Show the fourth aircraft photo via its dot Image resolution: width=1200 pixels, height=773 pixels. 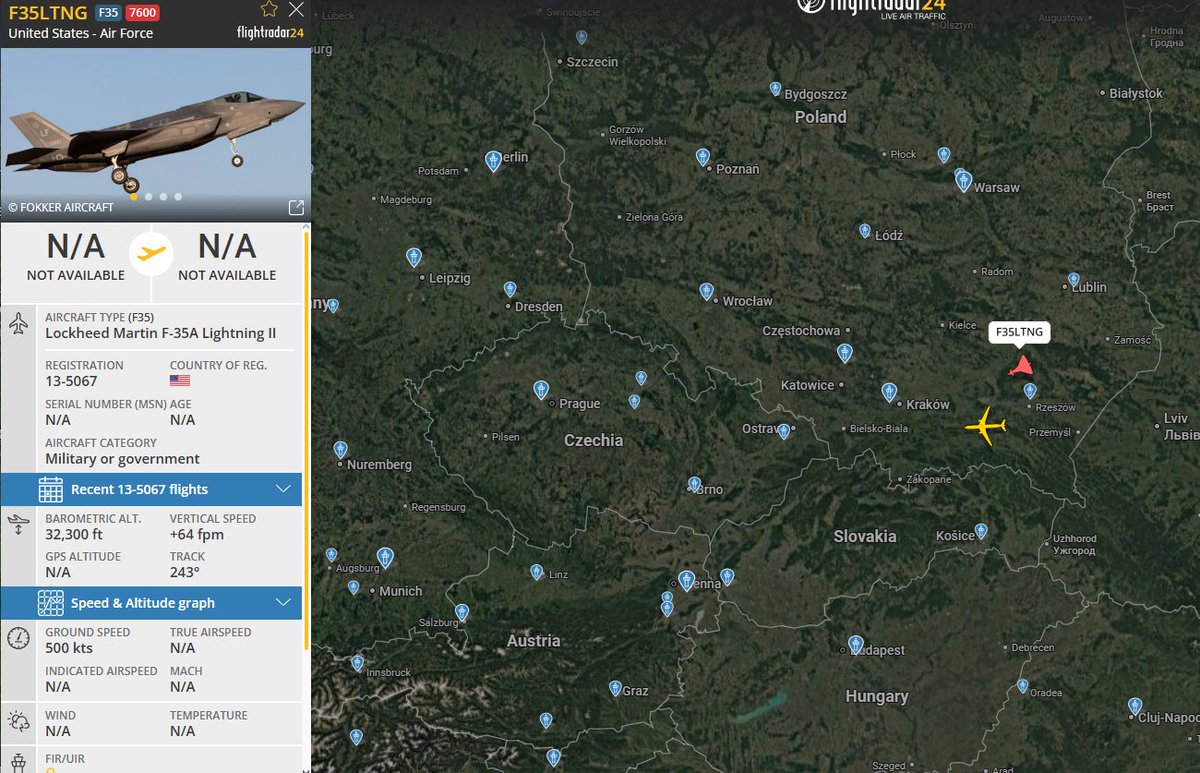(x=178, y=197)
